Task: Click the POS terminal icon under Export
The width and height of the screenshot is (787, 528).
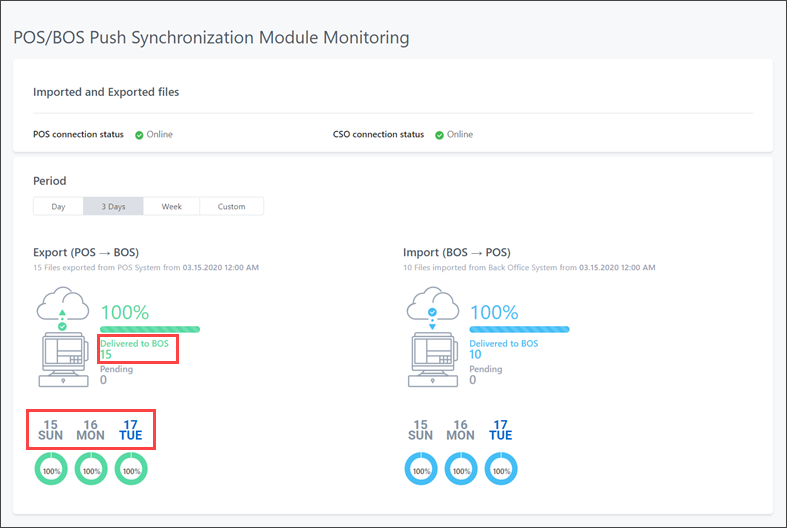Action: pos(63,359)
